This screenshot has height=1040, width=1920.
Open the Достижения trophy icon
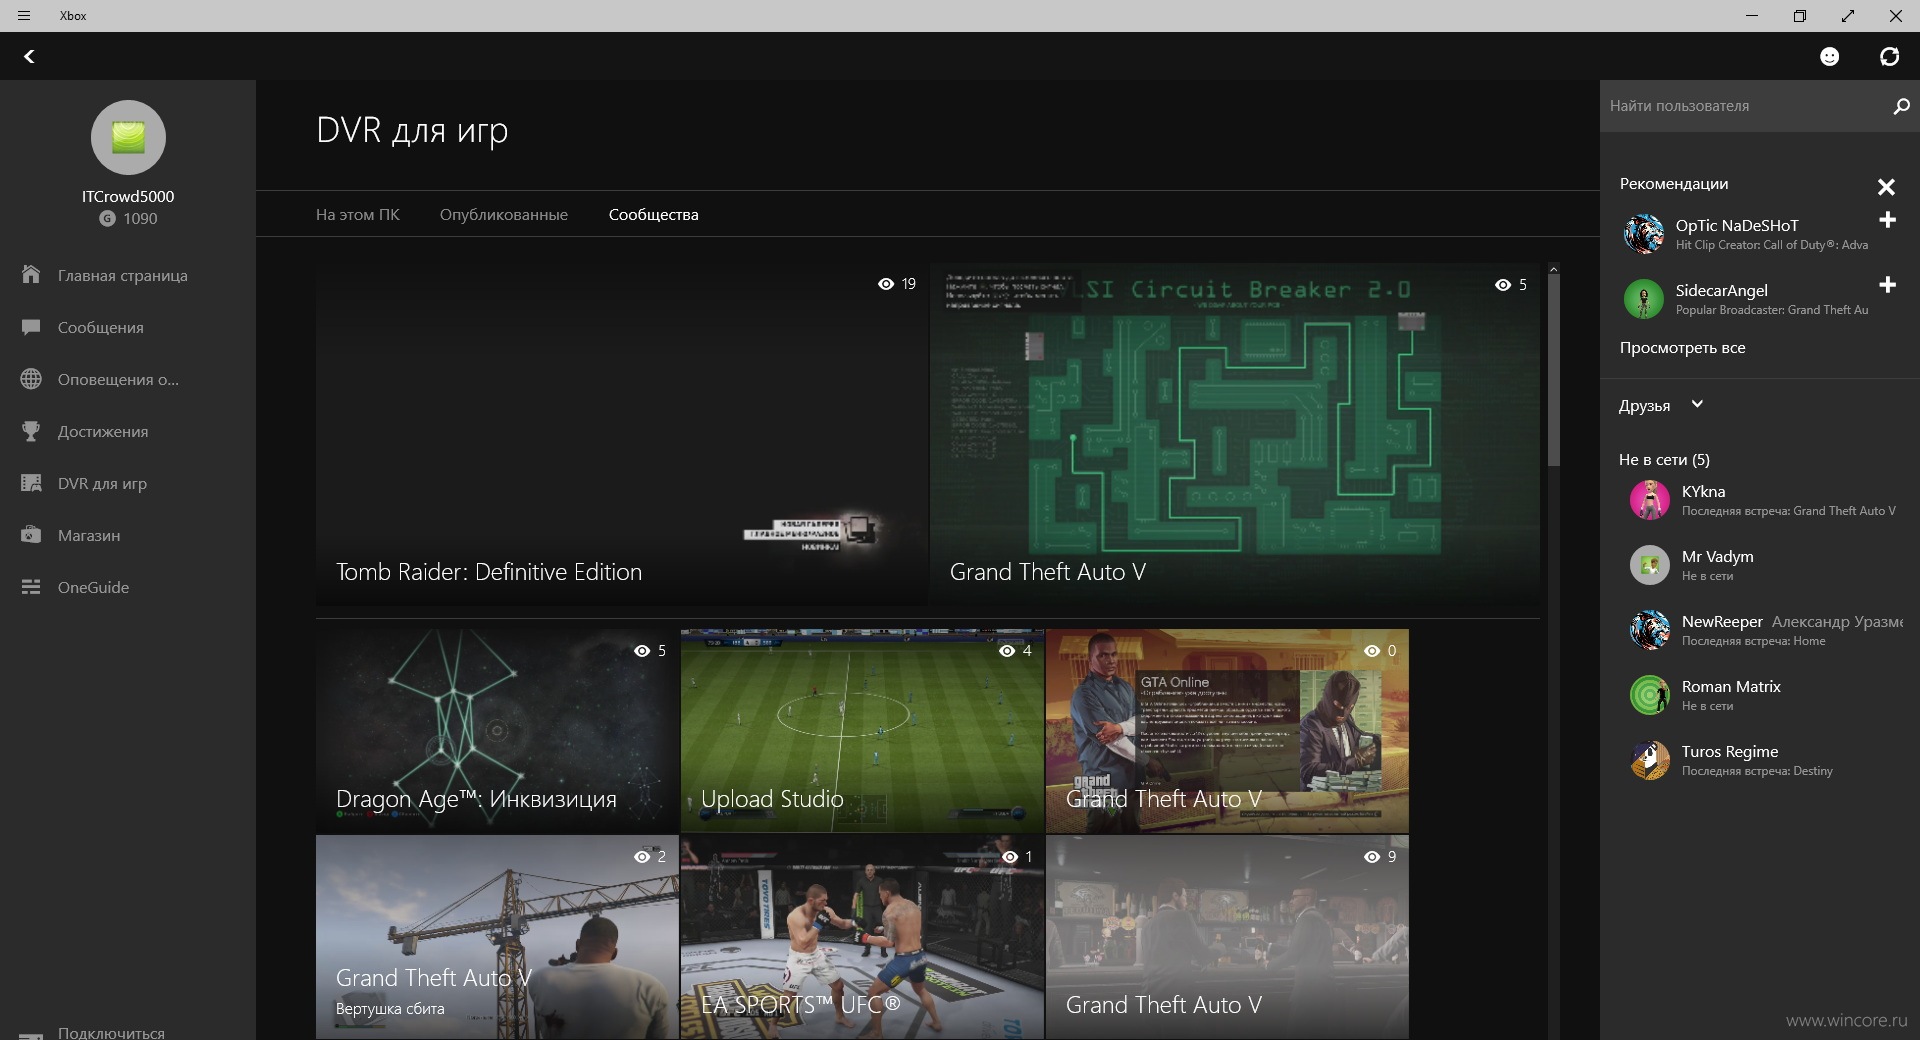pyautogui.click(x=31, y=431)
